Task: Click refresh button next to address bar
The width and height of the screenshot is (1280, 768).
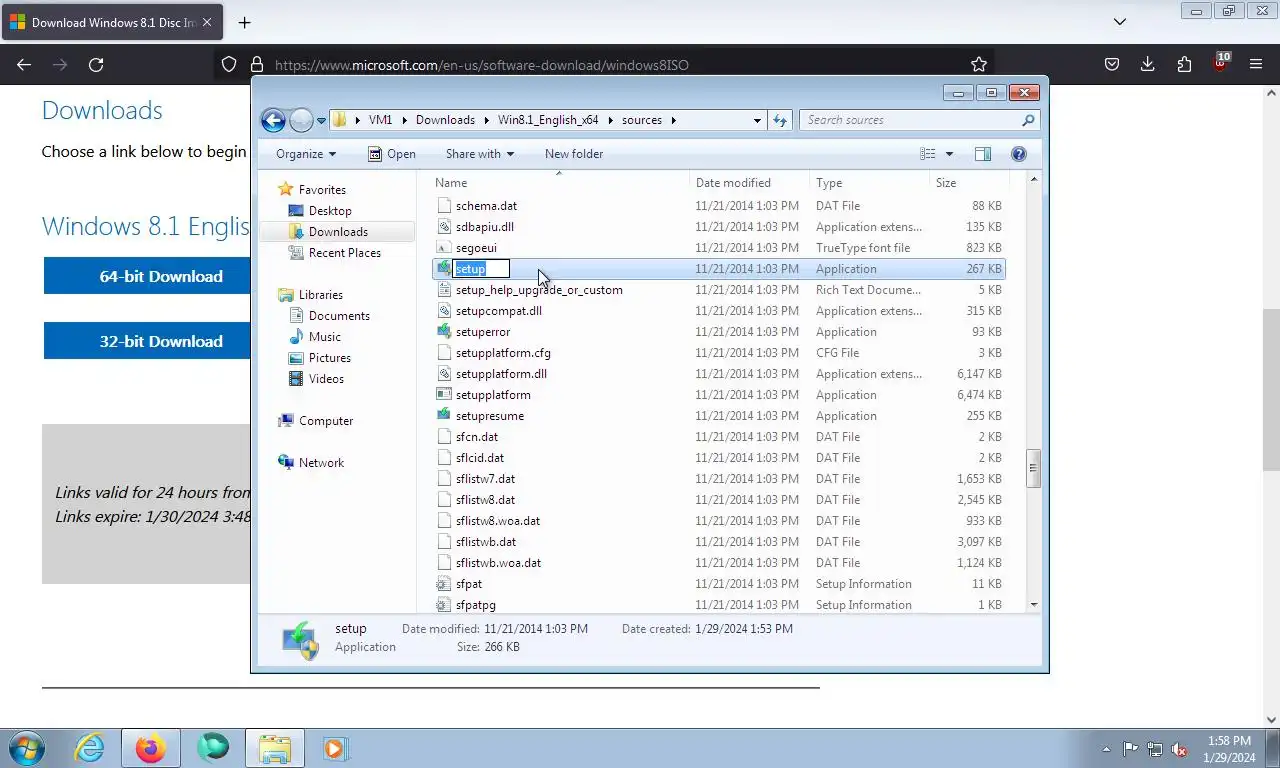Action: pyautogui.click(x=781, y=120)
